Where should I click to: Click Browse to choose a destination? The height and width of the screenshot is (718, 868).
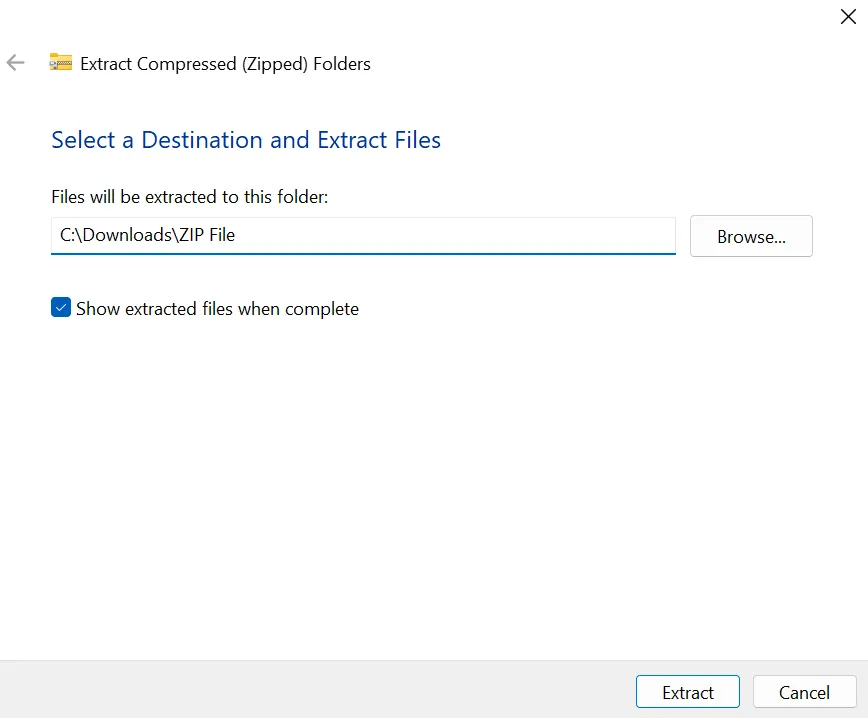click(751, 236)
